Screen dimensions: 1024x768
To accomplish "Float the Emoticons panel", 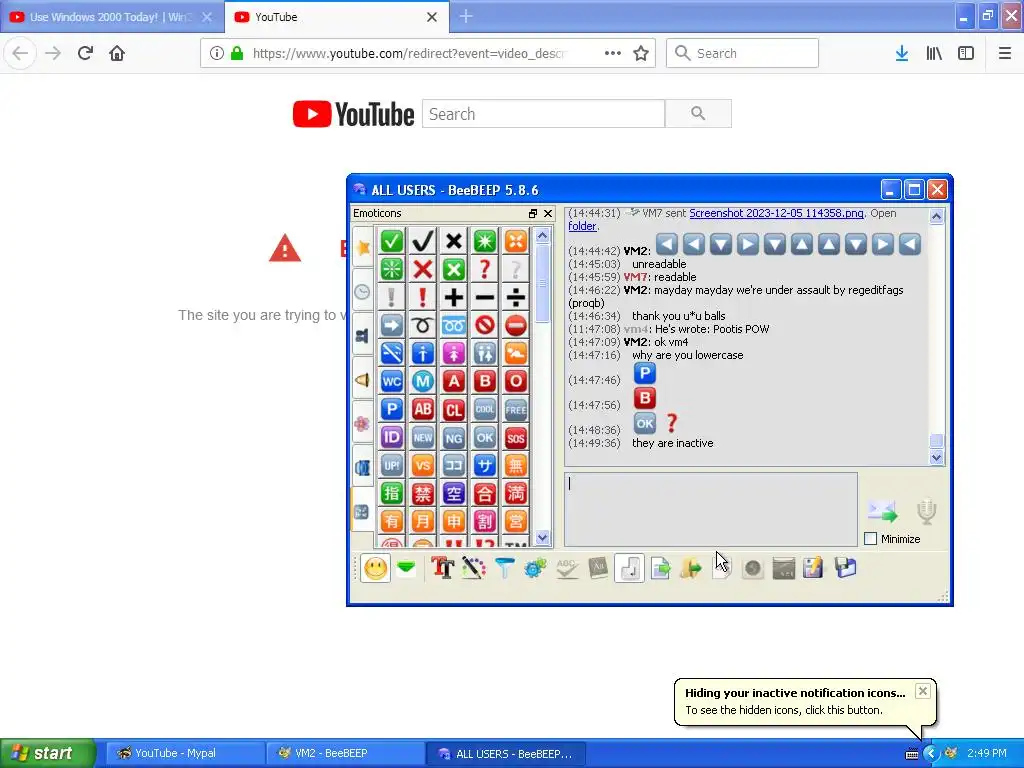I will [533, 214].
